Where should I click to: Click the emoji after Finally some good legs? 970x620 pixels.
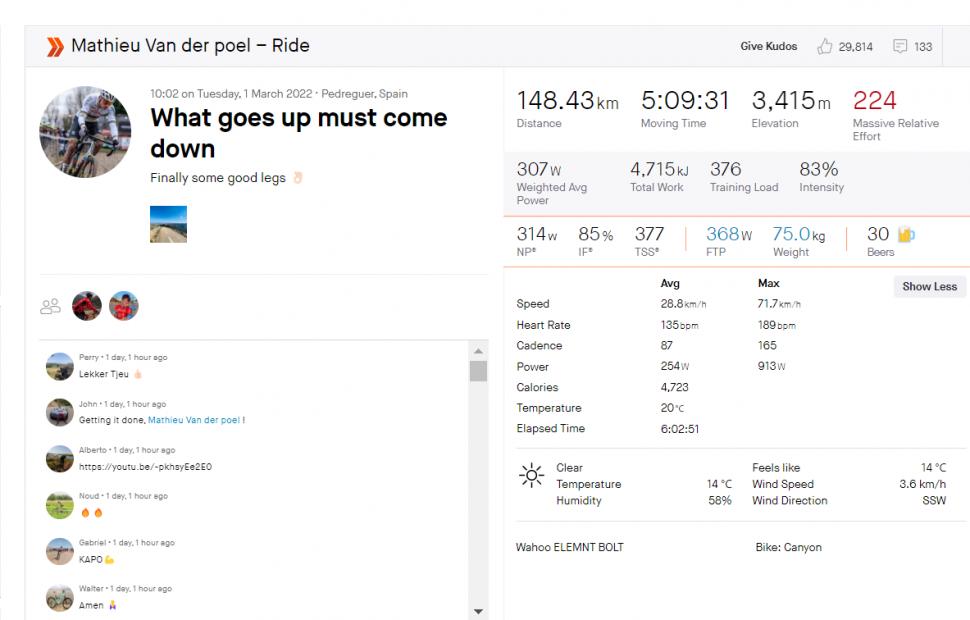tap(298, 178)
